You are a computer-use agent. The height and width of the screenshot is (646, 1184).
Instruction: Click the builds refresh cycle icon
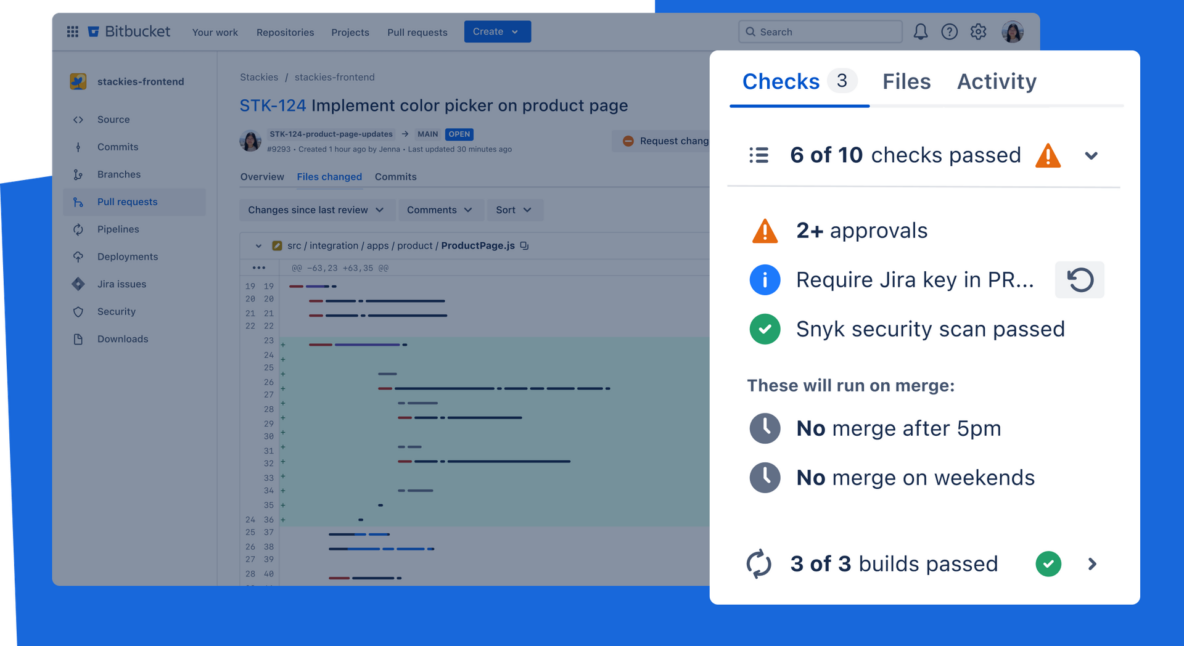[x=759, y=564]
